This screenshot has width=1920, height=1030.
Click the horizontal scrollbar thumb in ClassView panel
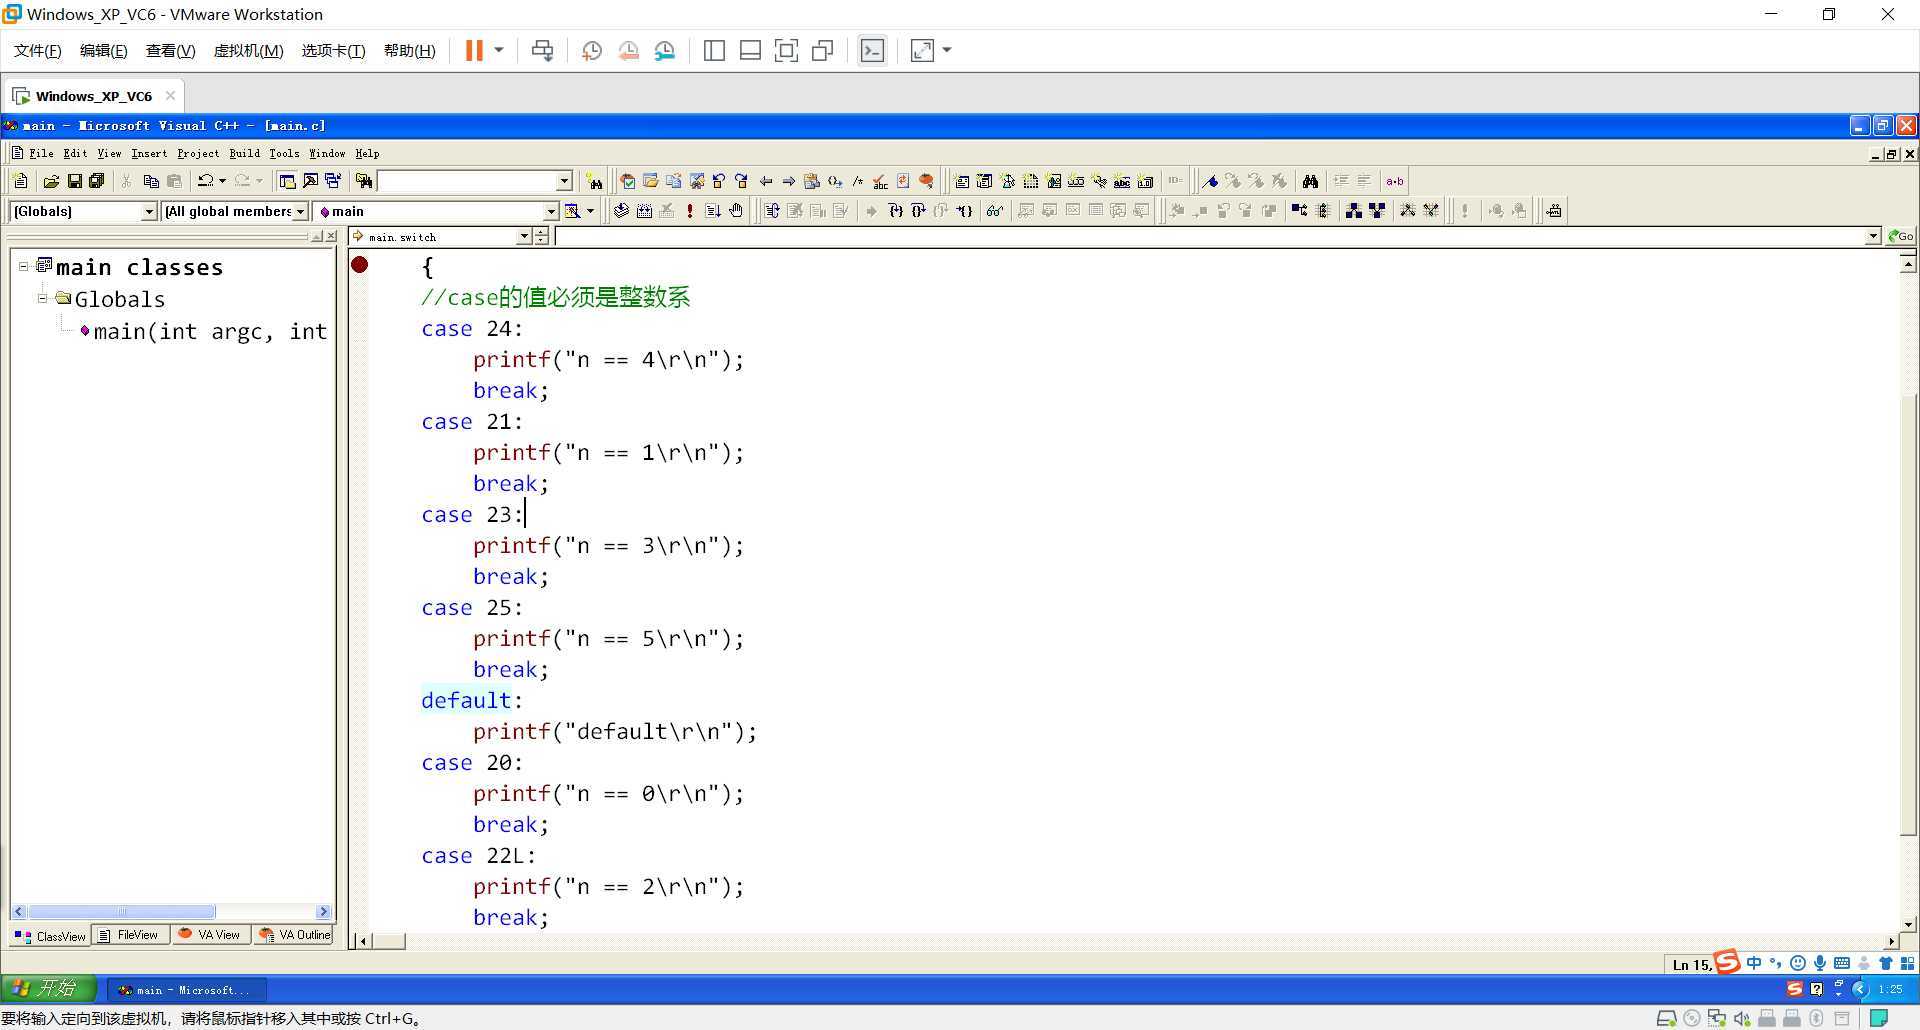122,912
